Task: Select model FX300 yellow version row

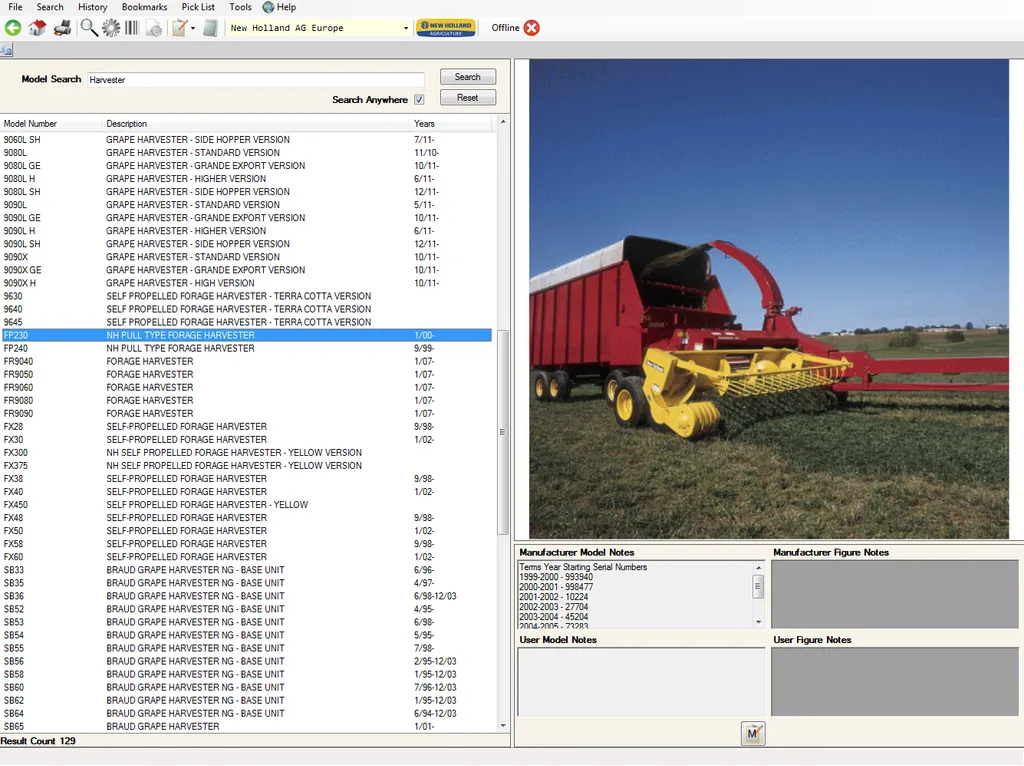Action: click(246, 453)
